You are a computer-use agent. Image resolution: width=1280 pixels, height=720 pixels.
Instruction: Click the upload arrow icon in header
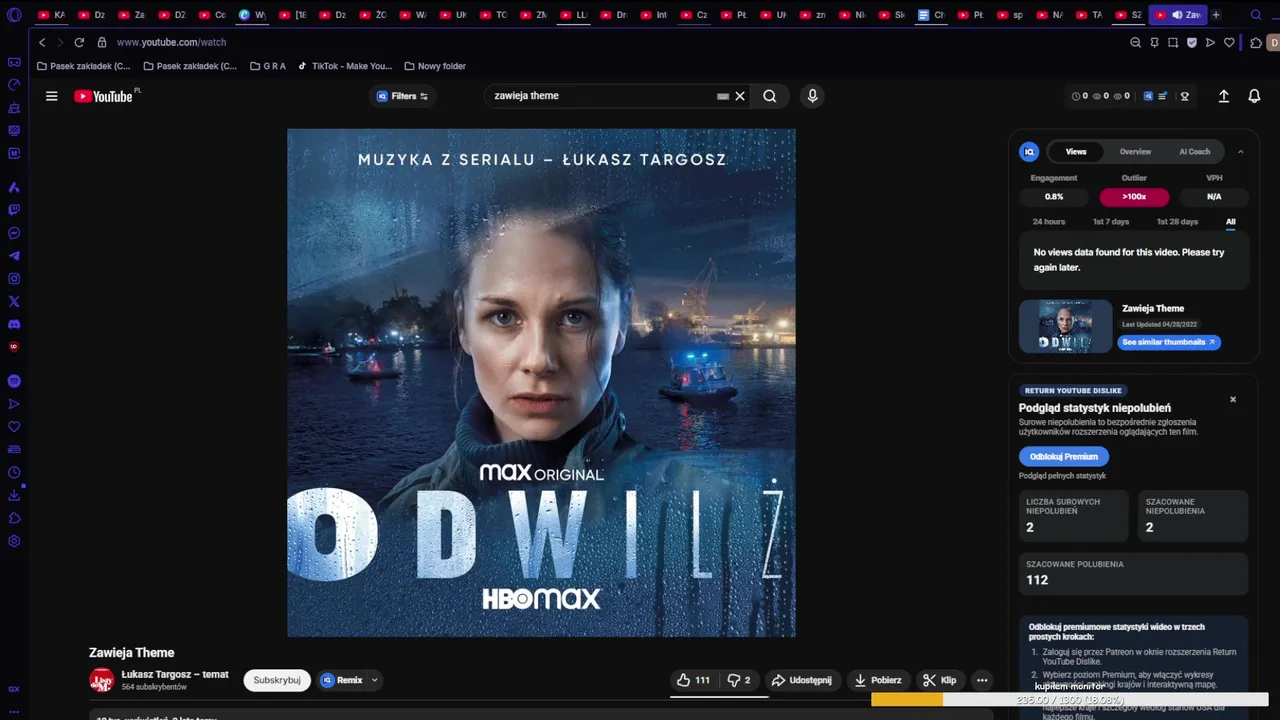point(1223,96)
